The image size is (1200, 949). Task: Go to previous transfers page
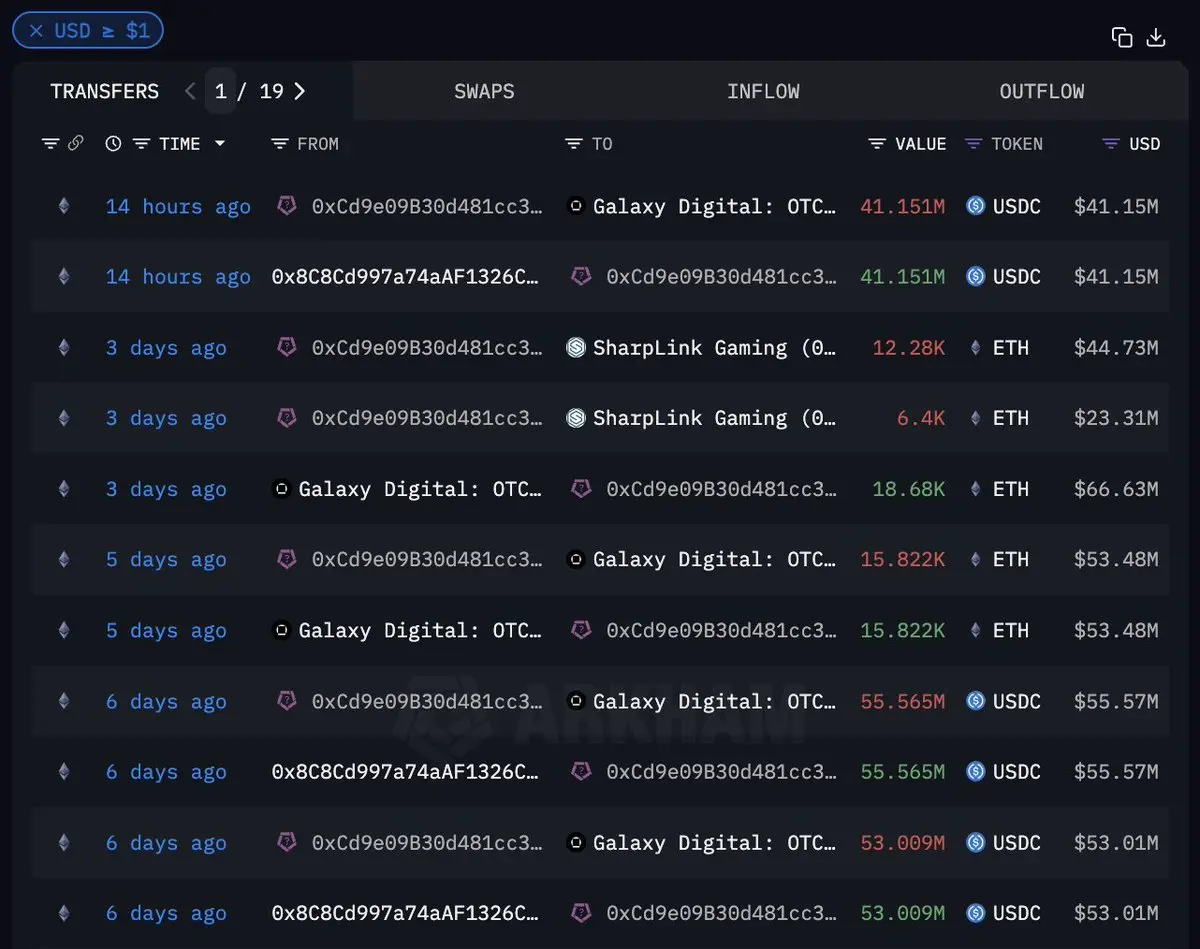point(190,91)
